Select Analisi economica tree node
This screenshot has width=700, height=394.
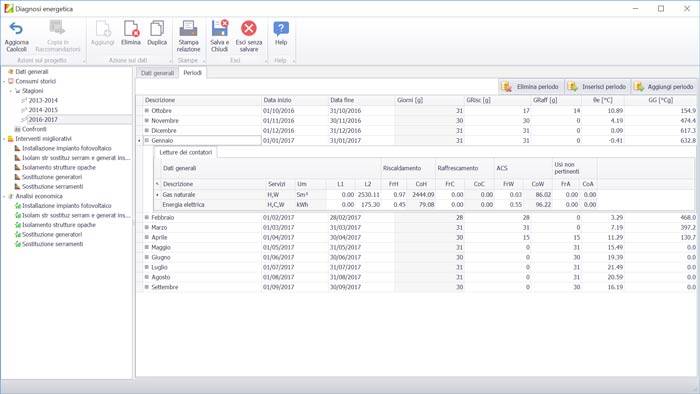pos(39,196)
